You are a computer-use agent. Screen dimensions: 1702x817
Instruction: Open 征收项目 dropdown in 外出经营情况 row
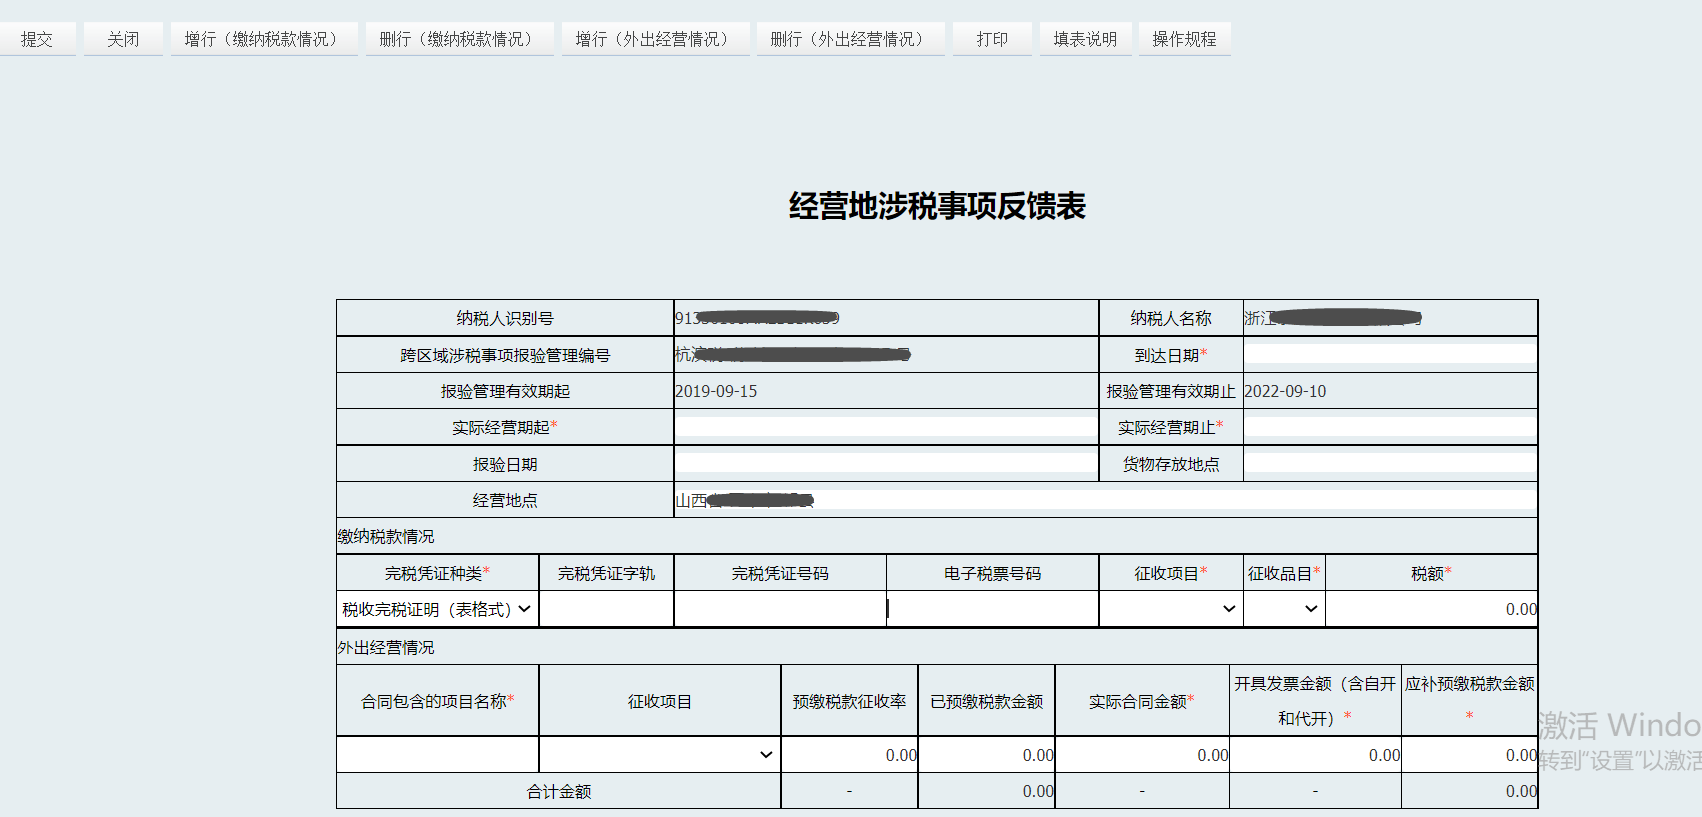(660, 755)
